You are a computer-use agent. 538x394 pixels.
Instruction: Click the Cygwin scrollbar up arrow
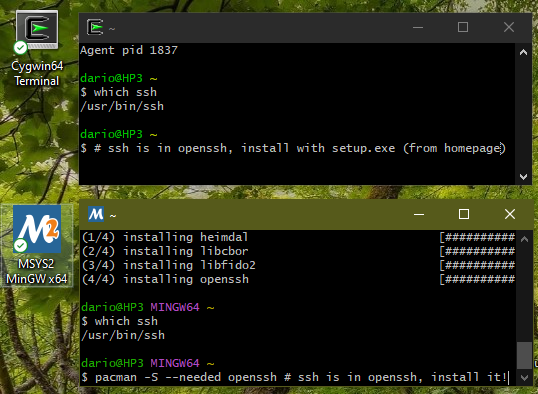pyautogui.click(x=523, y=52)
